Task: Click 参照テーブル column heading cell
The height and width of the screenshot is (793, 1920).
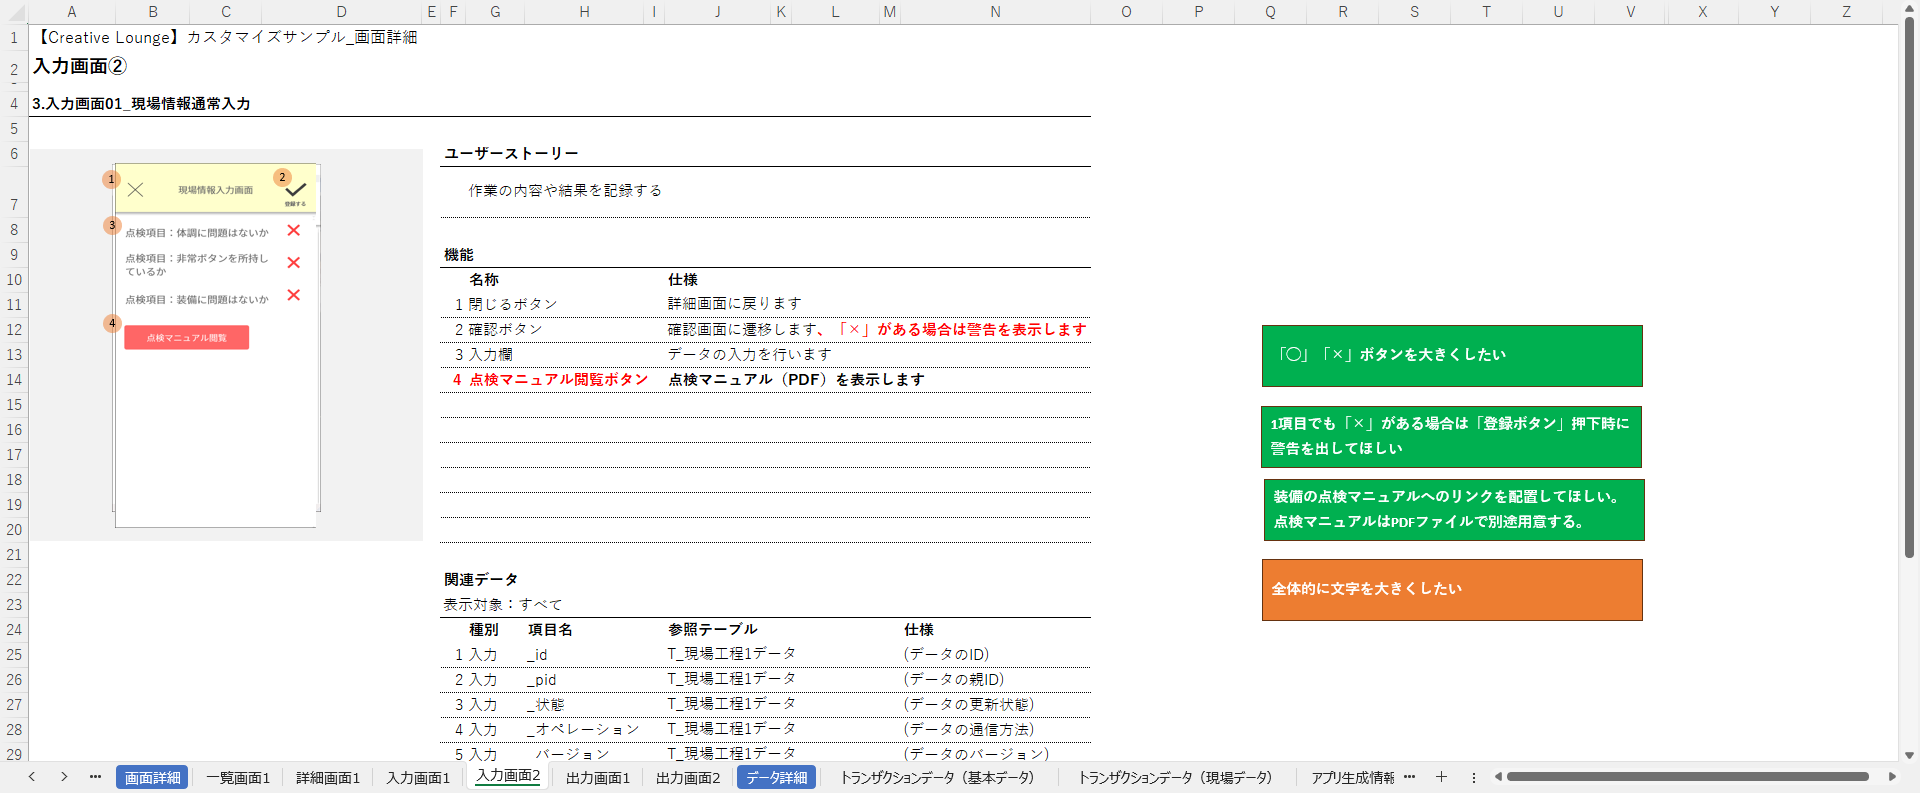Action: [713, 630]
